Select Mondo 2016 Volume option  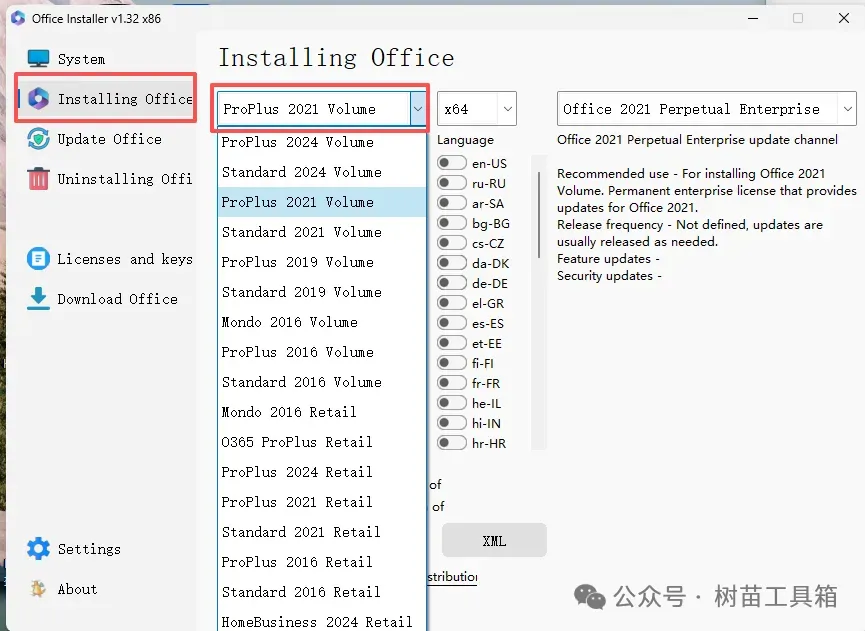(322, 322)
